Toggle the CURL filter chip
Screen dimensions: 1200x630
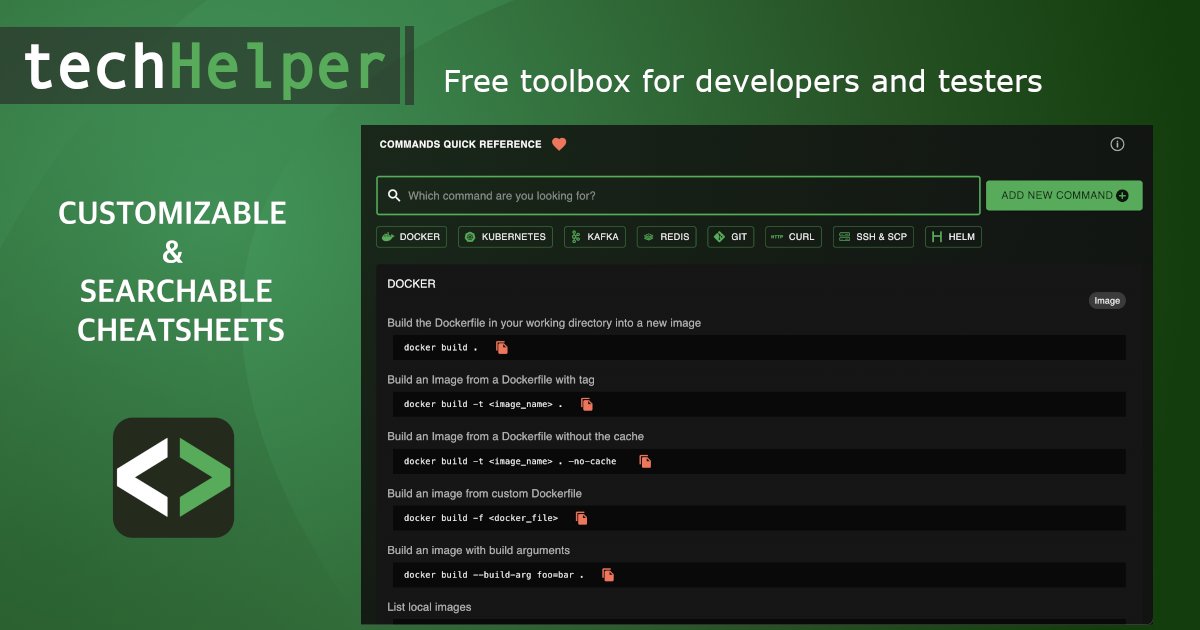tap(793, 237)
